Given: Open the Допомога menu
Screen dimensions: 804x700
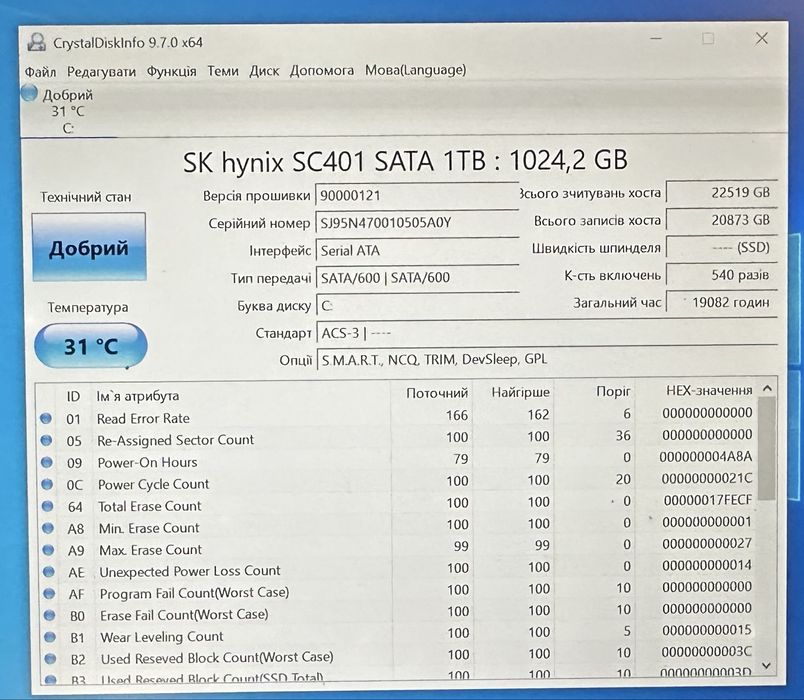Looking at the screenshot, I should click(321, 70).
